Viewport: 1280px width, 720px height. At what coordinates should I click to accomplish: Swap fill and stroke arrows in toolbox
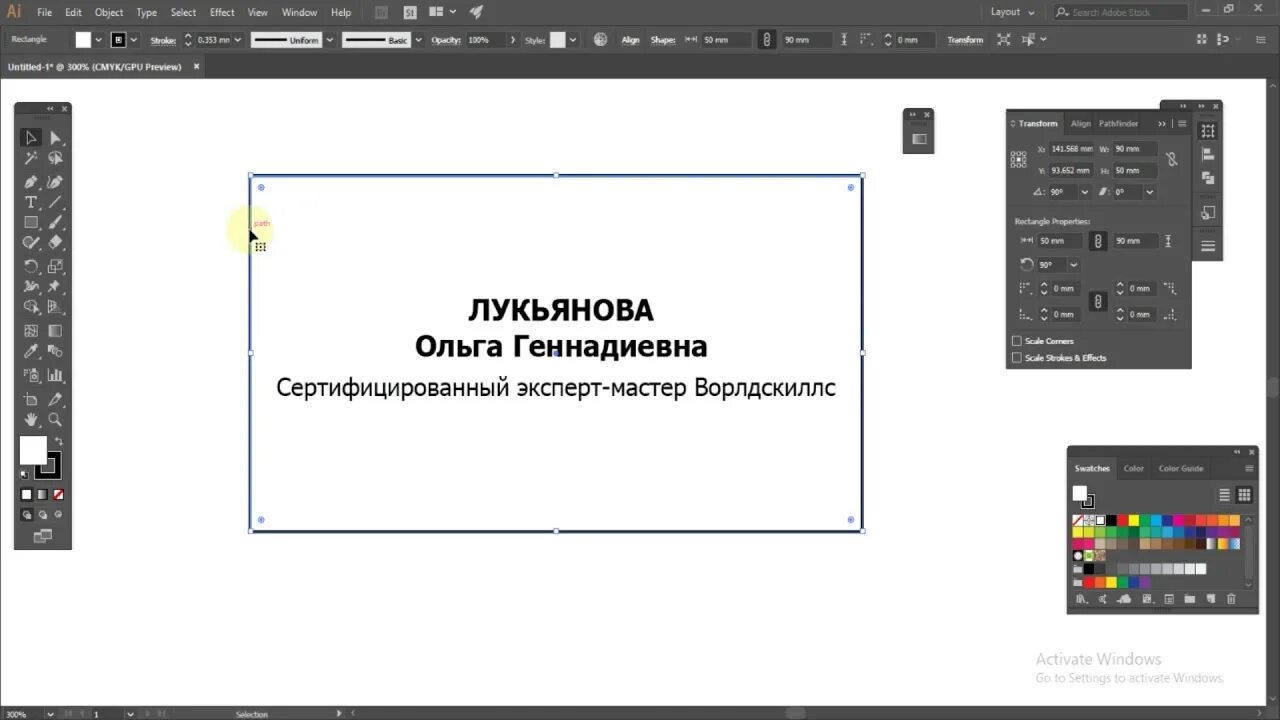click(58, 441)
